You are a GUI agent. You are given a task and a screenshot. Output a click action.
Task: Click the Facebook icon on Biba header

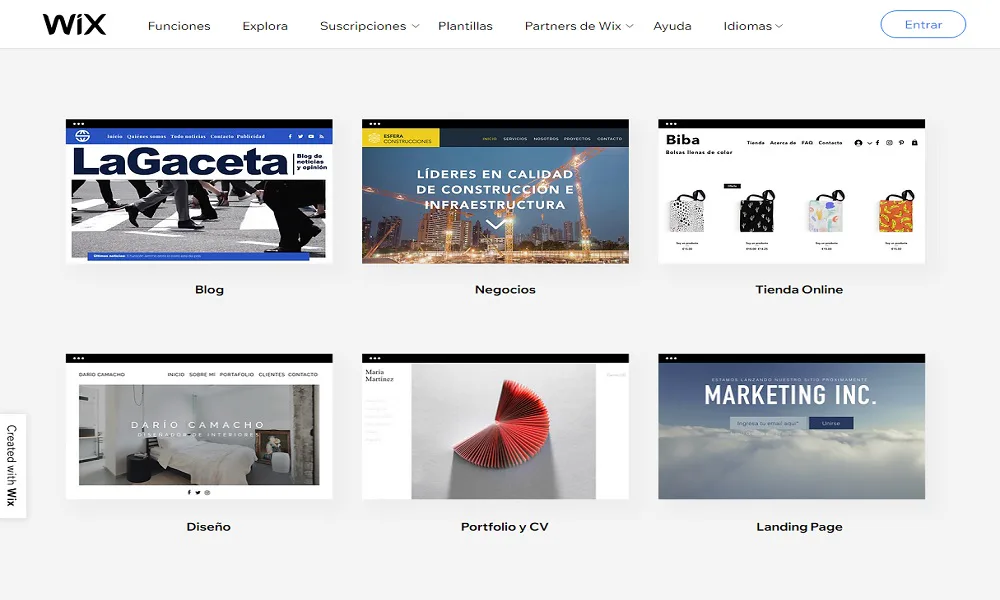click(877, 143)
